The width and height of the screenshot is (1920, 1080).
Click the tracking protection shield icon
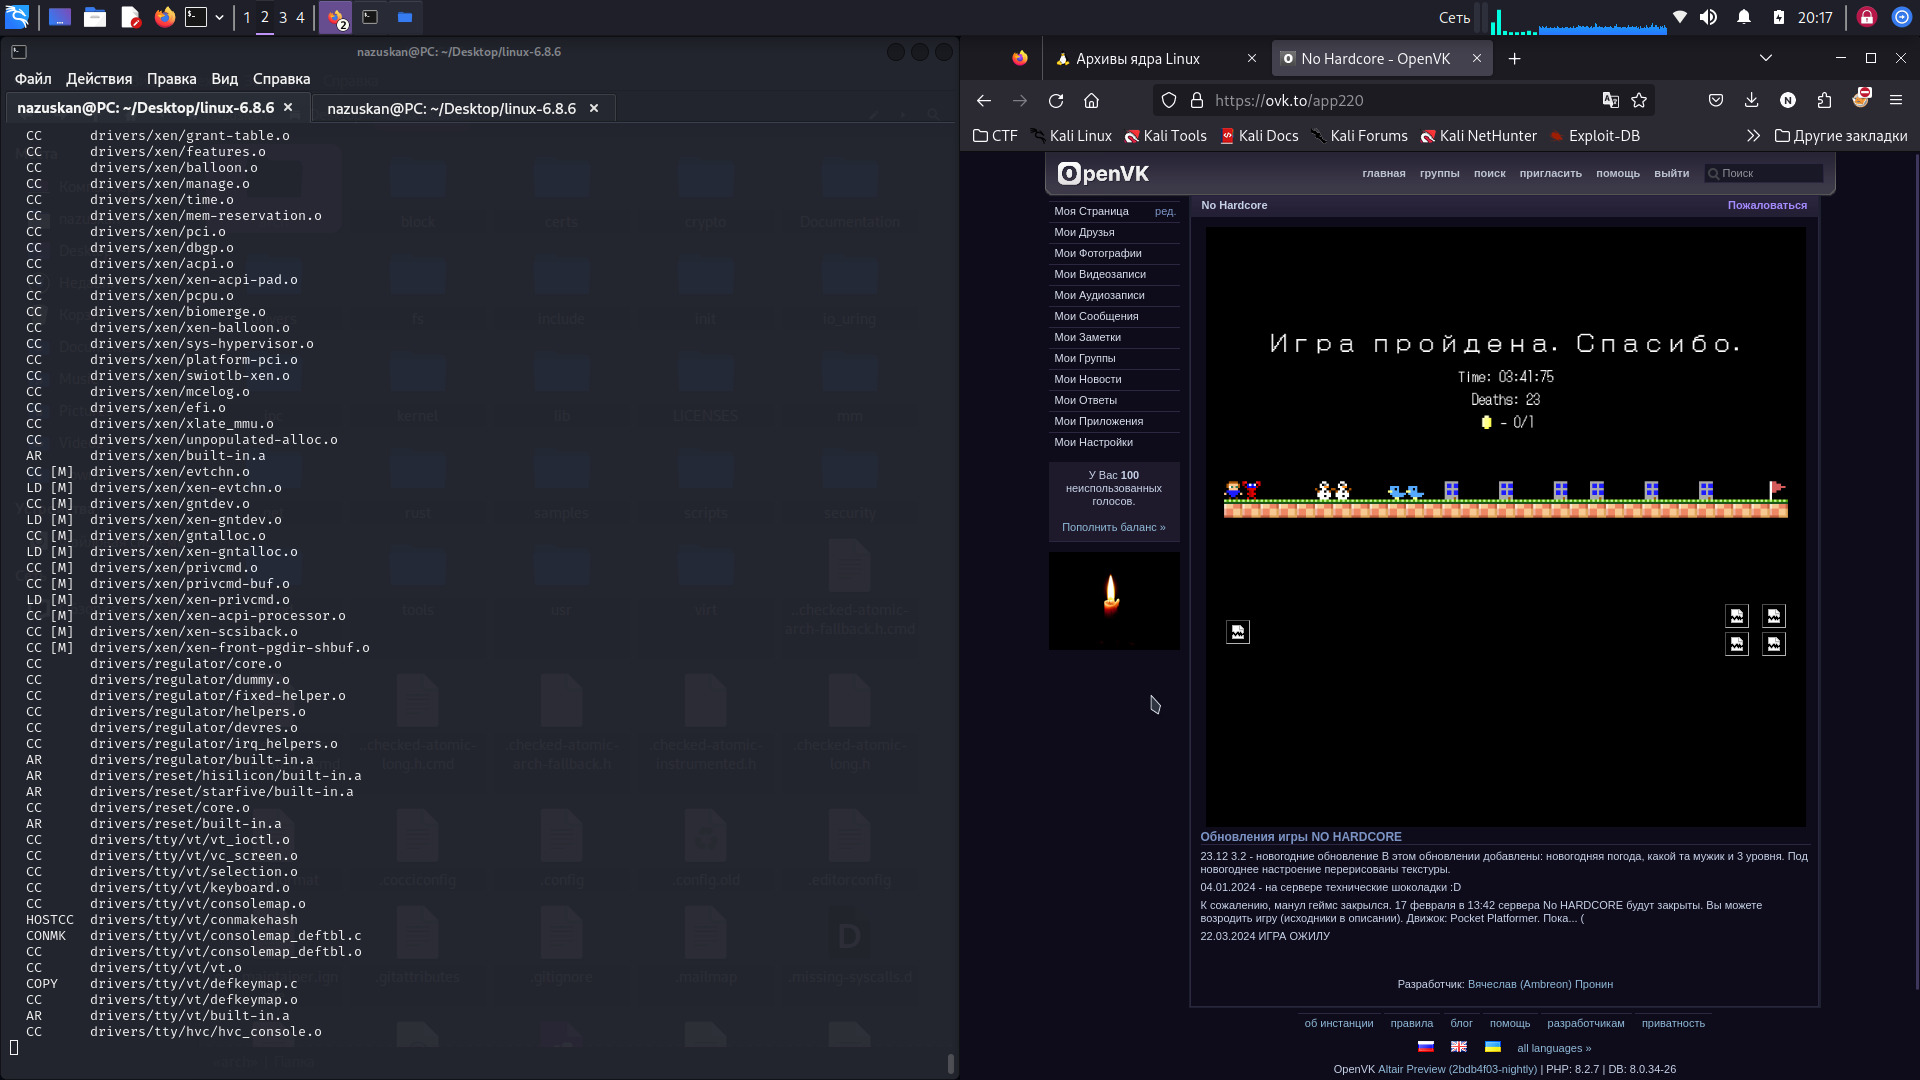pyautogui.click(x=1169, y=100)
